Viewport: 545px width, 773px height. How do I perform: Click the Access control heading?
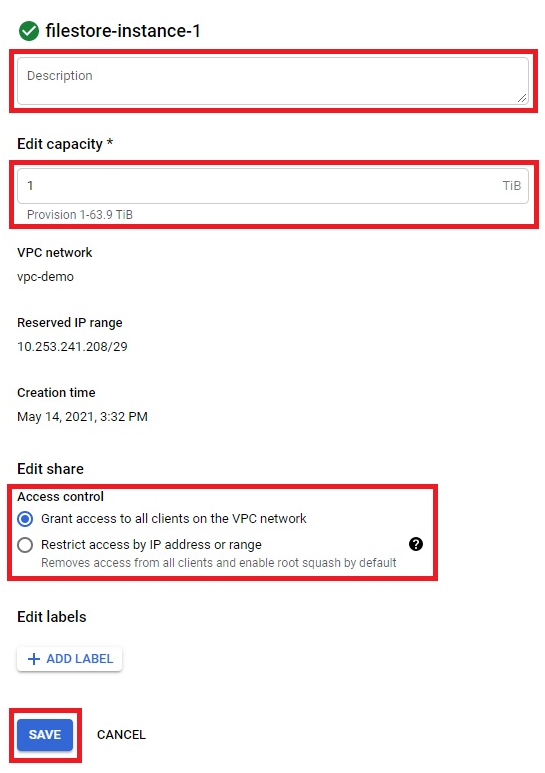(61, 496)
